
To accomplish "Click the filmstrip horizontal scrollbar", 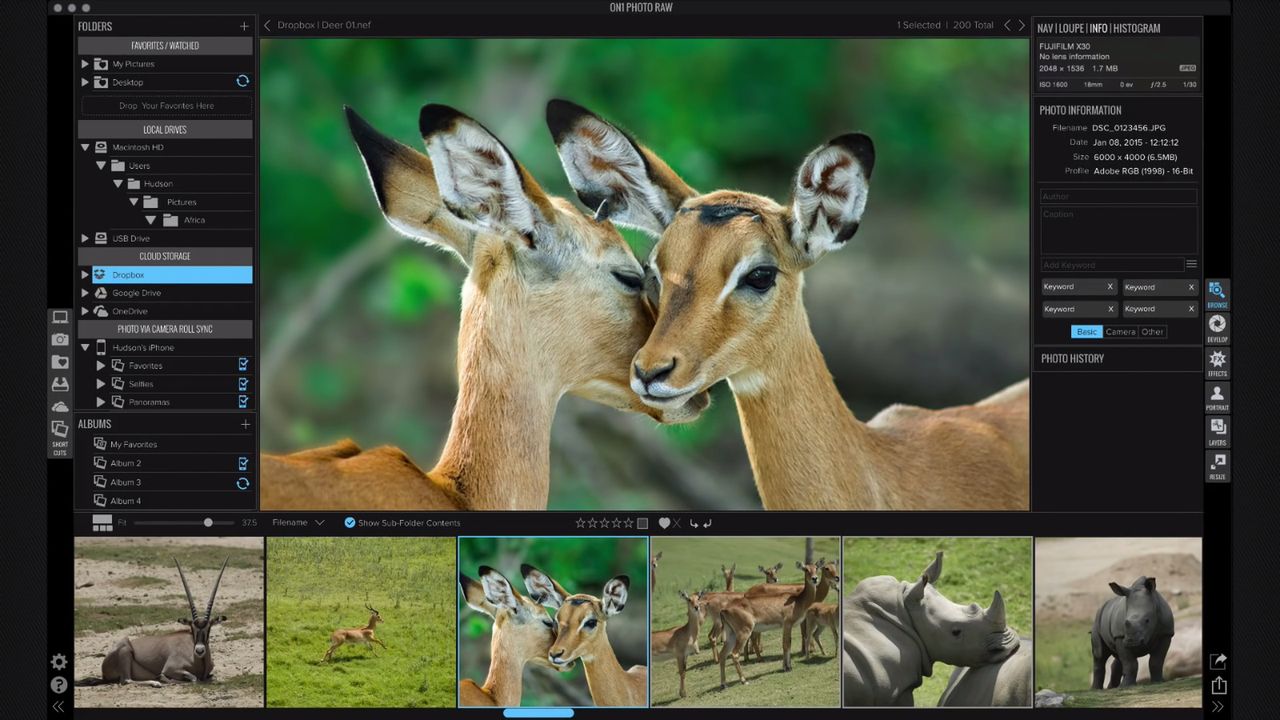I will tap(538, 713).
